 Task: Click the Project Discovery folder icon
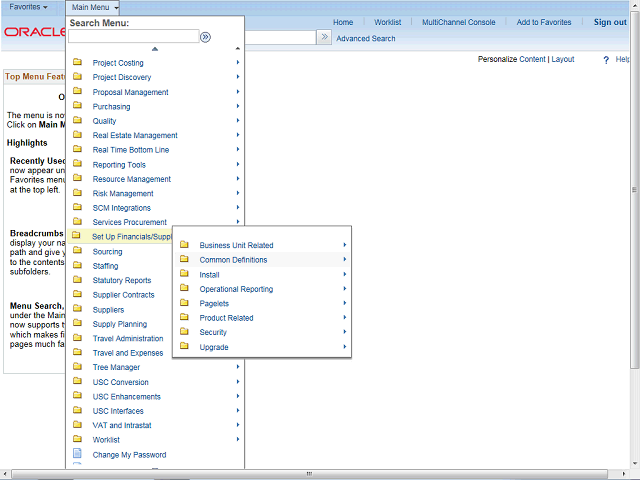tap(77, 76)
